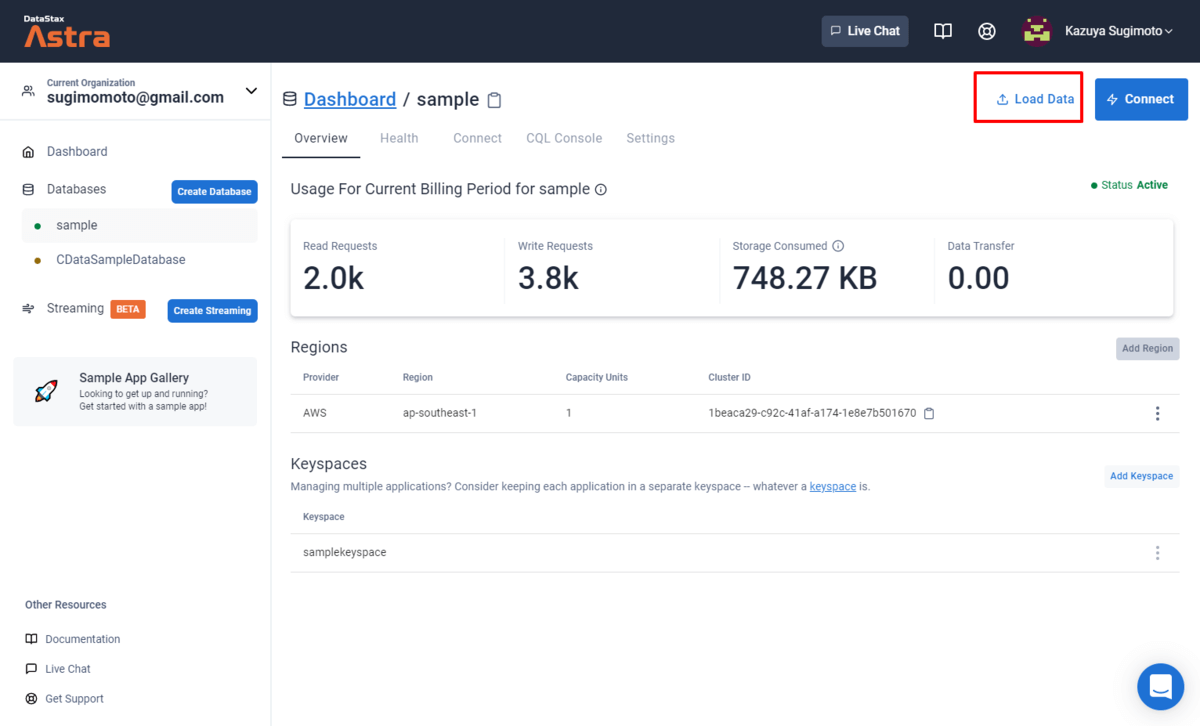The image size is (1200, 726).
Task: Click the Load Data button
Action: click(1035, 99)
